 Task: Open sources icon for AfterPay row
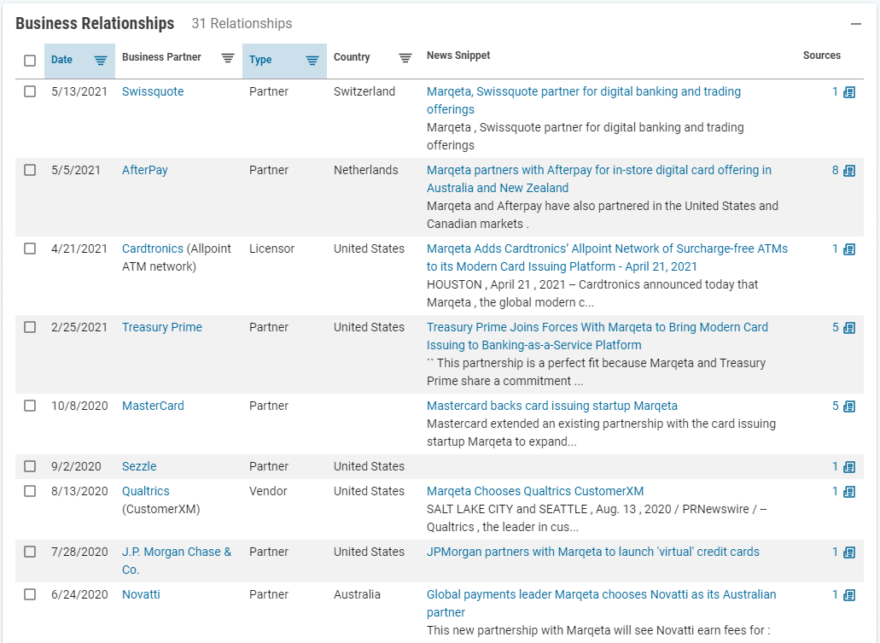tap(849, 171)
